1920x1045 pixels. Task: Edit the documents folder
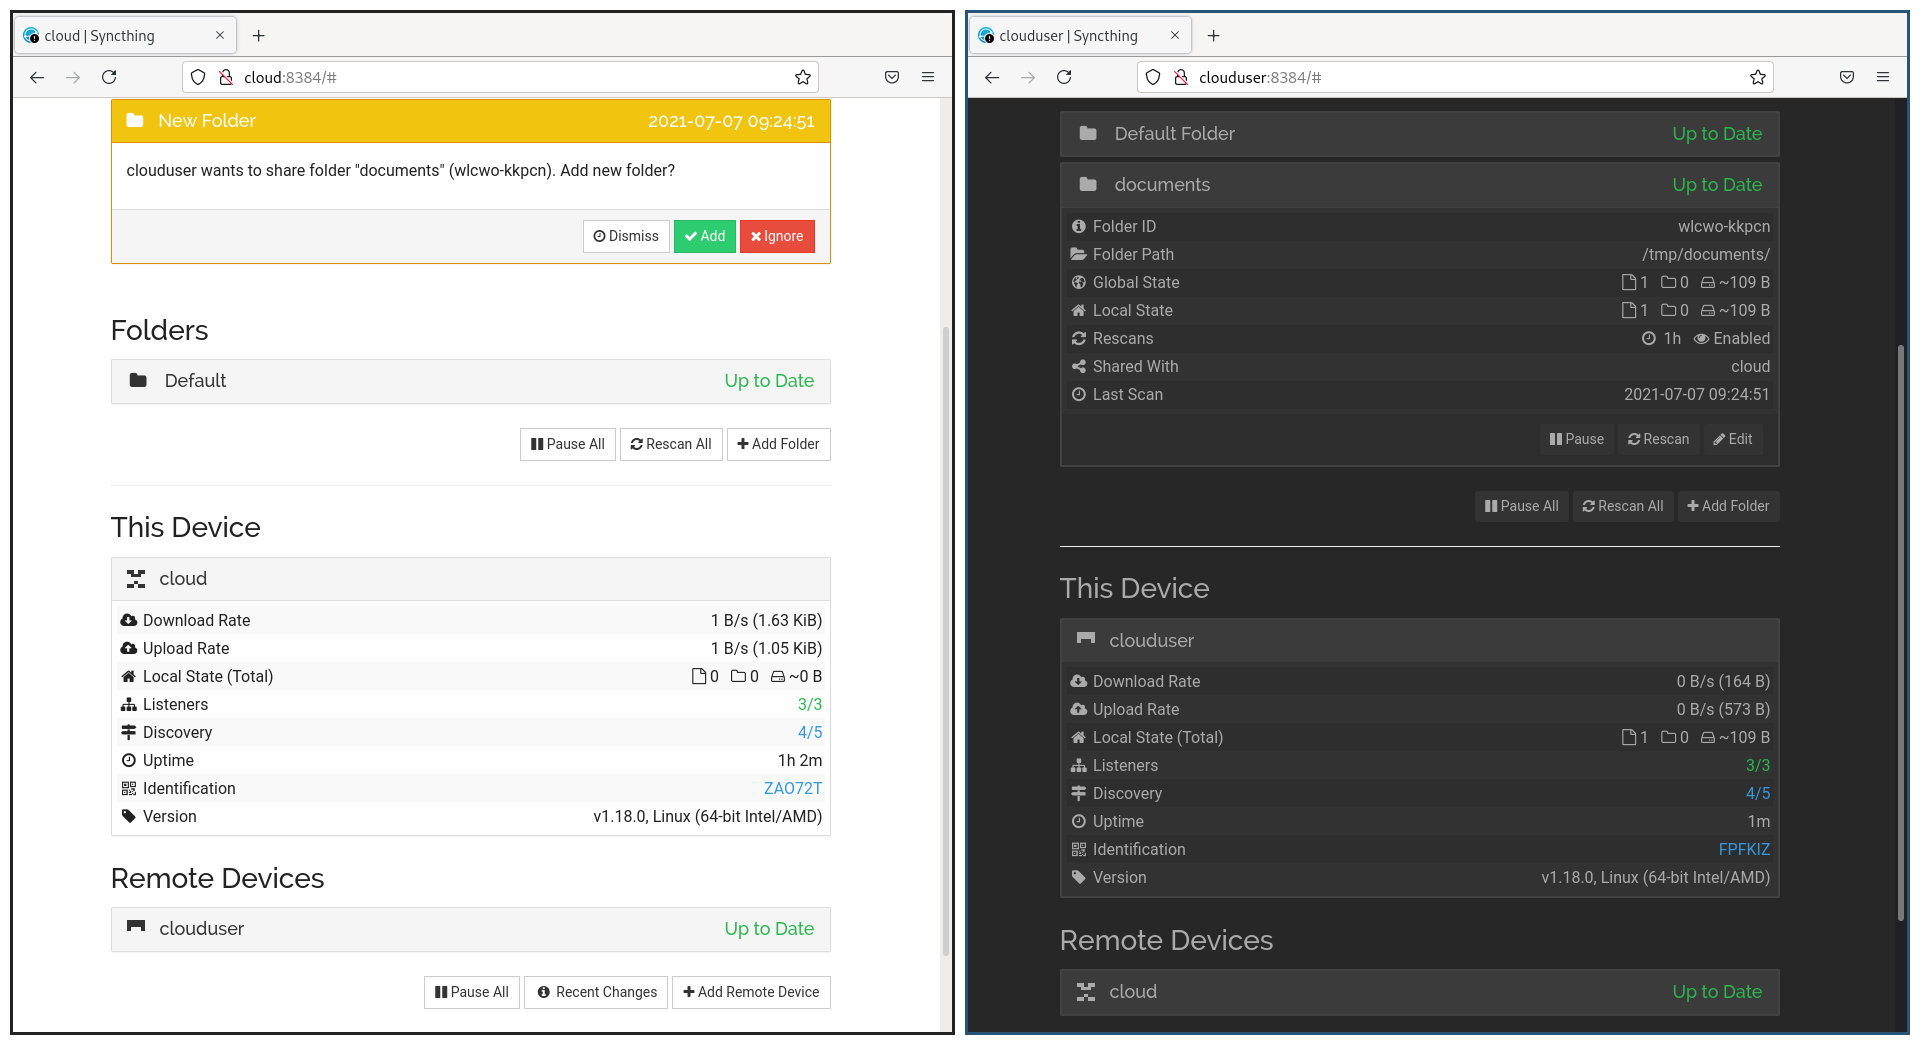pos(1733,439)
